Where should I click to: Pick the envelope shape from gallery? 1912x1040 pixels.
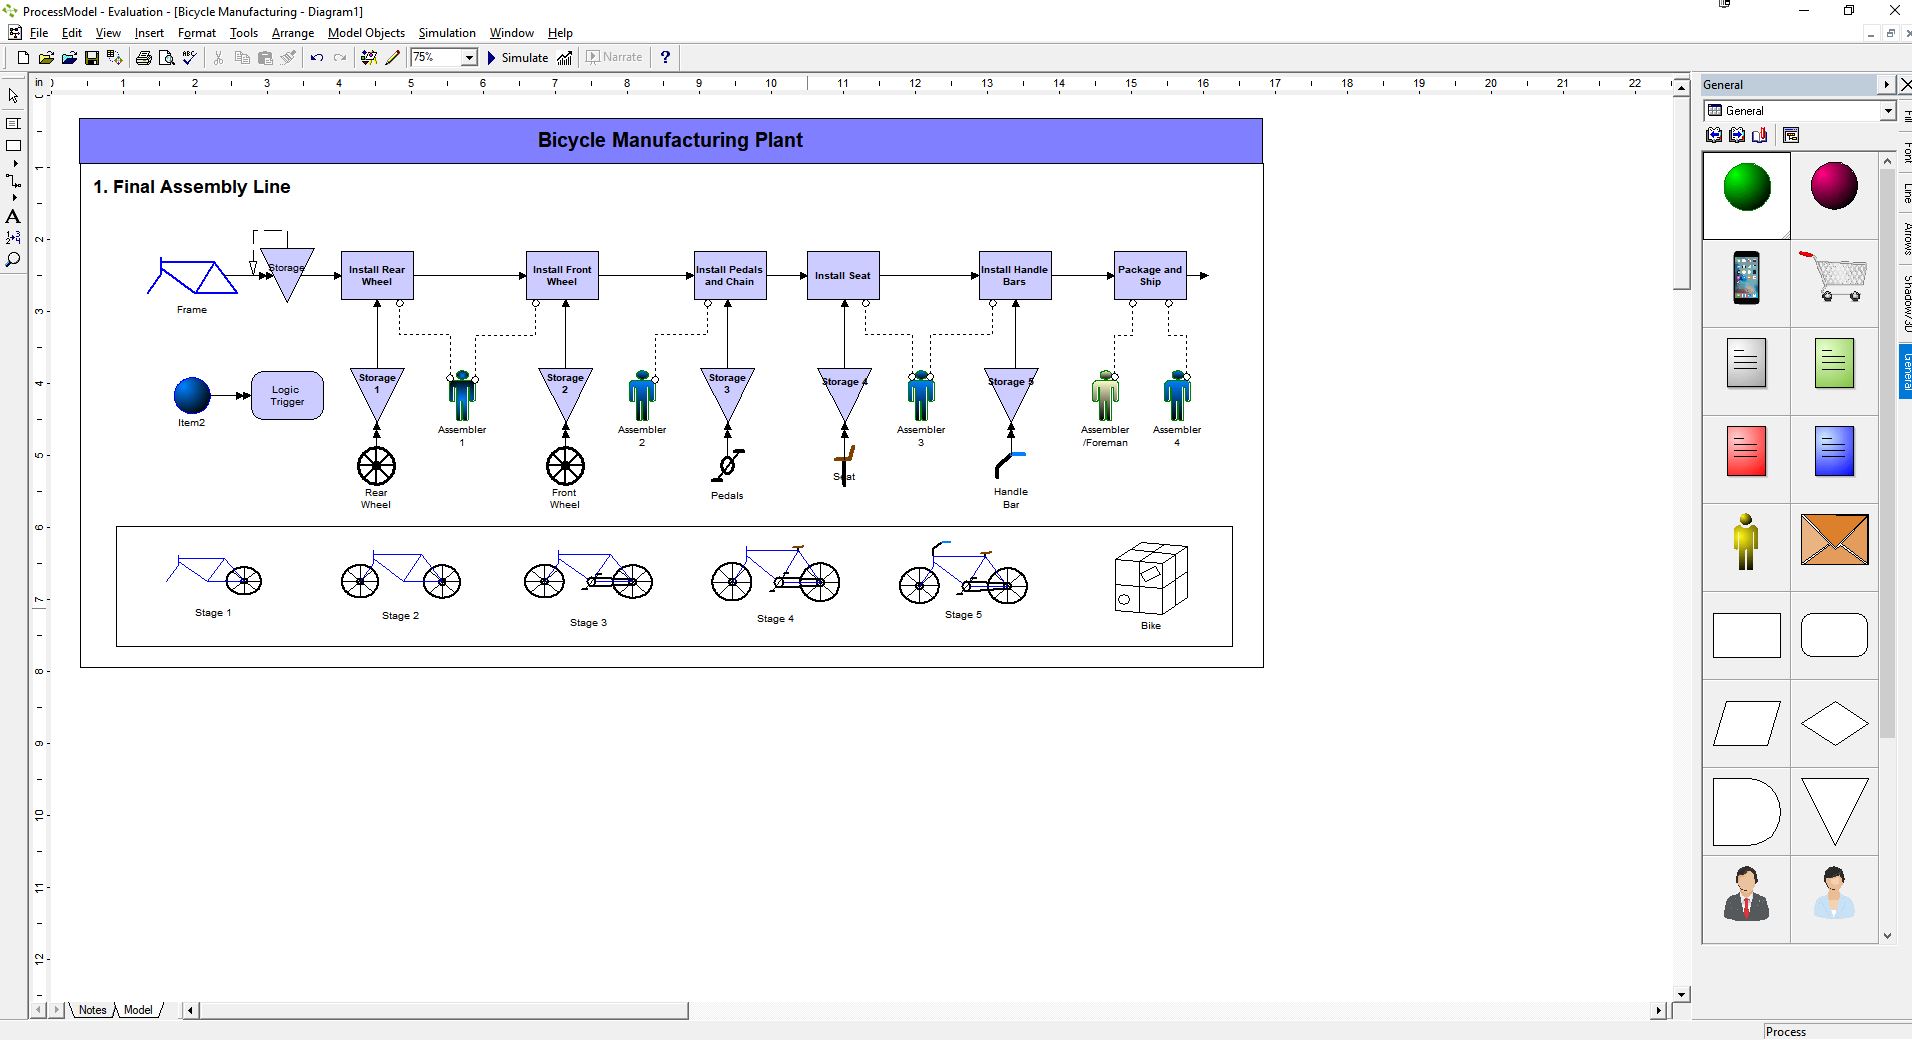[x=1834, y=540]
